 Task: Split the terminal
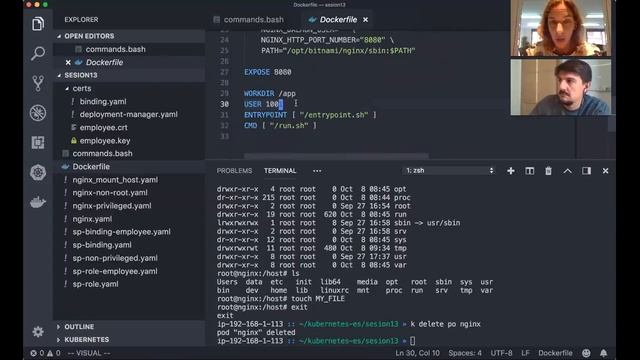click(529, 171)
